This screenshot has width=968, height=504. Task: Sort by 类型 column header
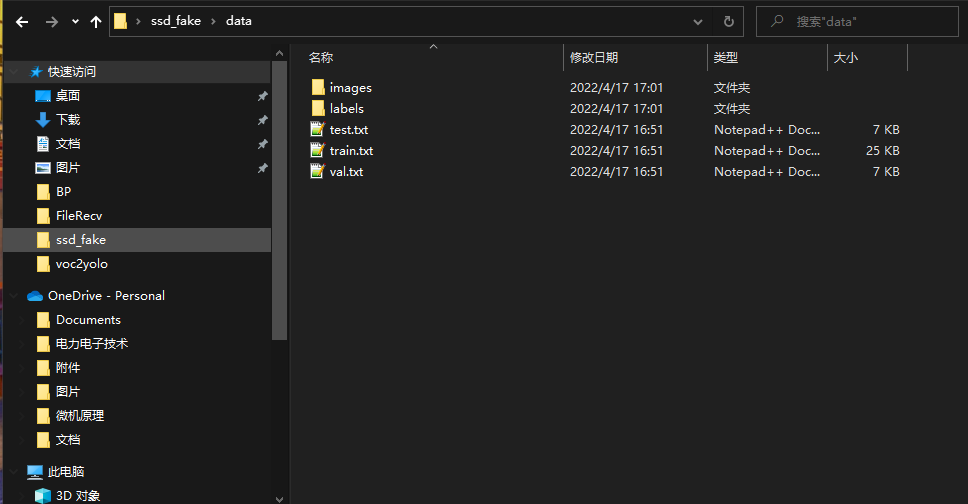click(725, 57)
